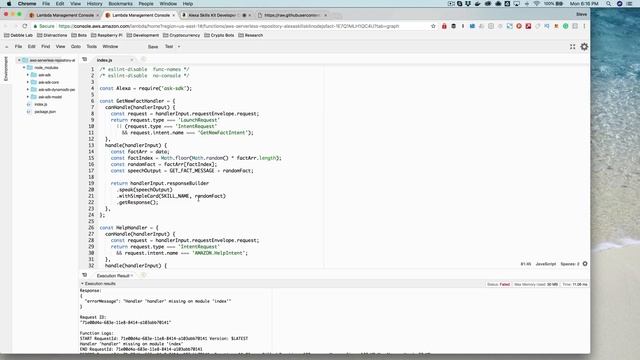Image resolution: width=640 pixels, height=360 pixels.
Task: Open the Wi-Fi status menu
Action: pyautogui.click(x=537, y=4)
